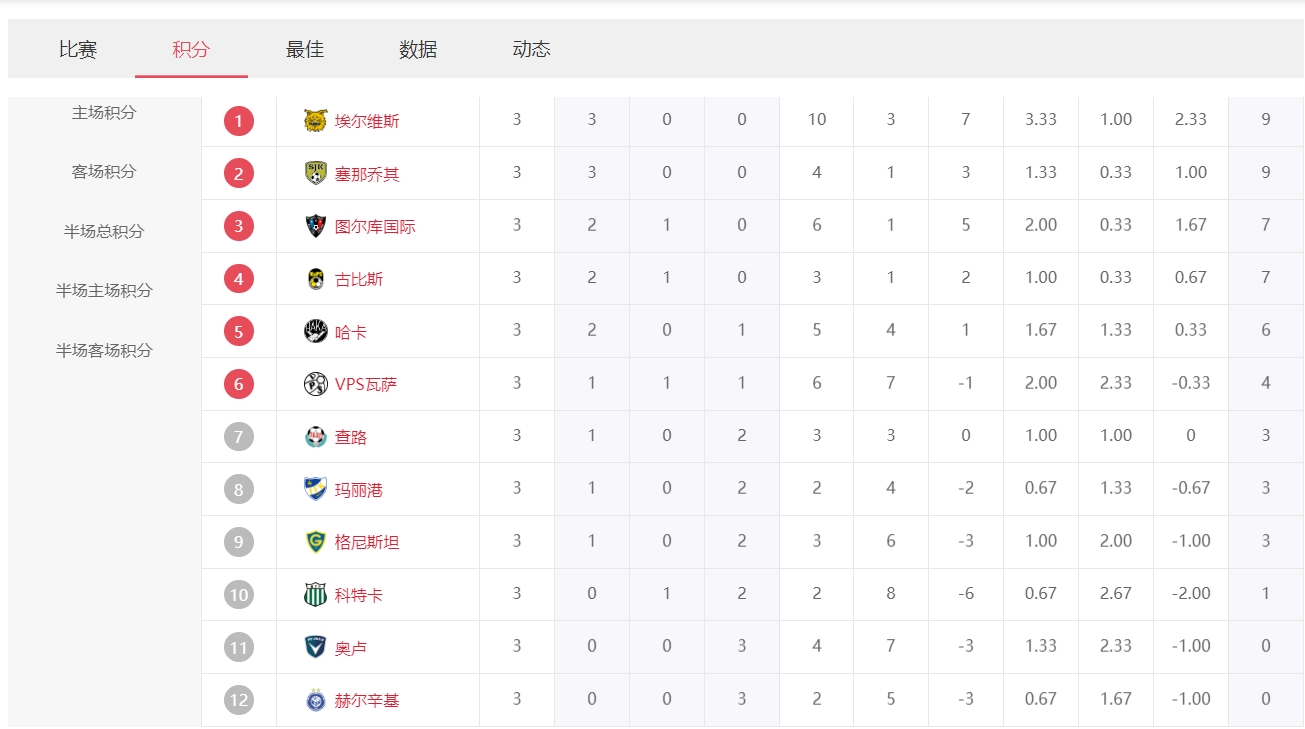Choose 半场客场积分 in the sidebar

[x=104, y=350]
